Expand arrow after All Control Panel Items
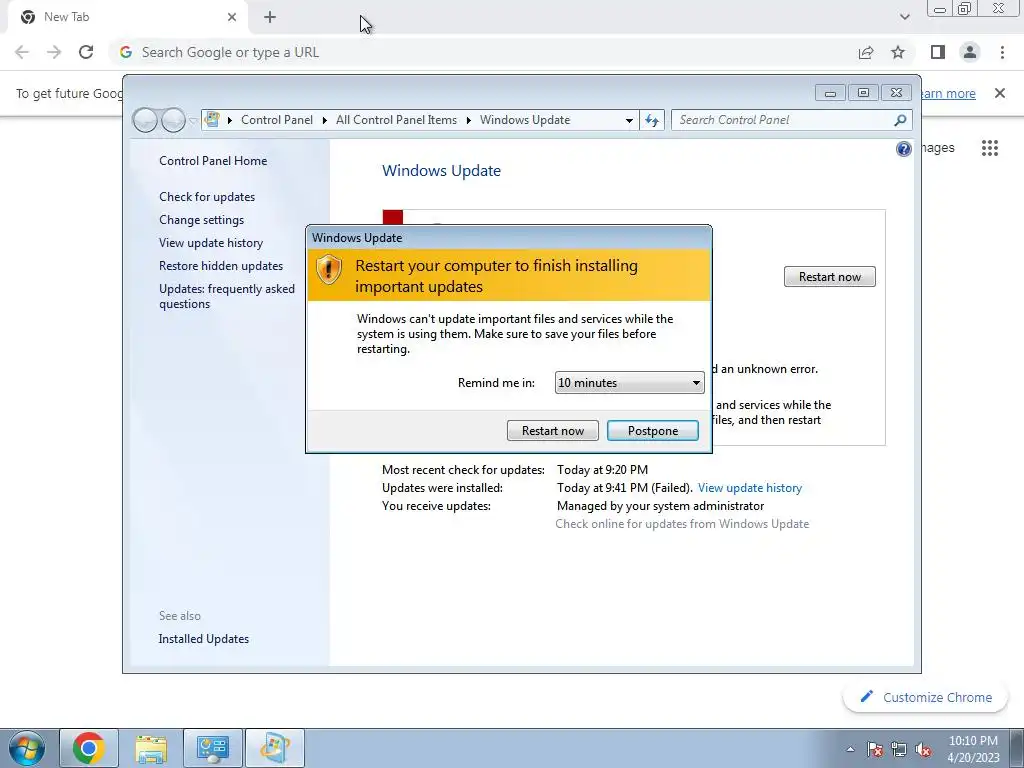This screenshot has width=1024, height=768. [469, 120]
